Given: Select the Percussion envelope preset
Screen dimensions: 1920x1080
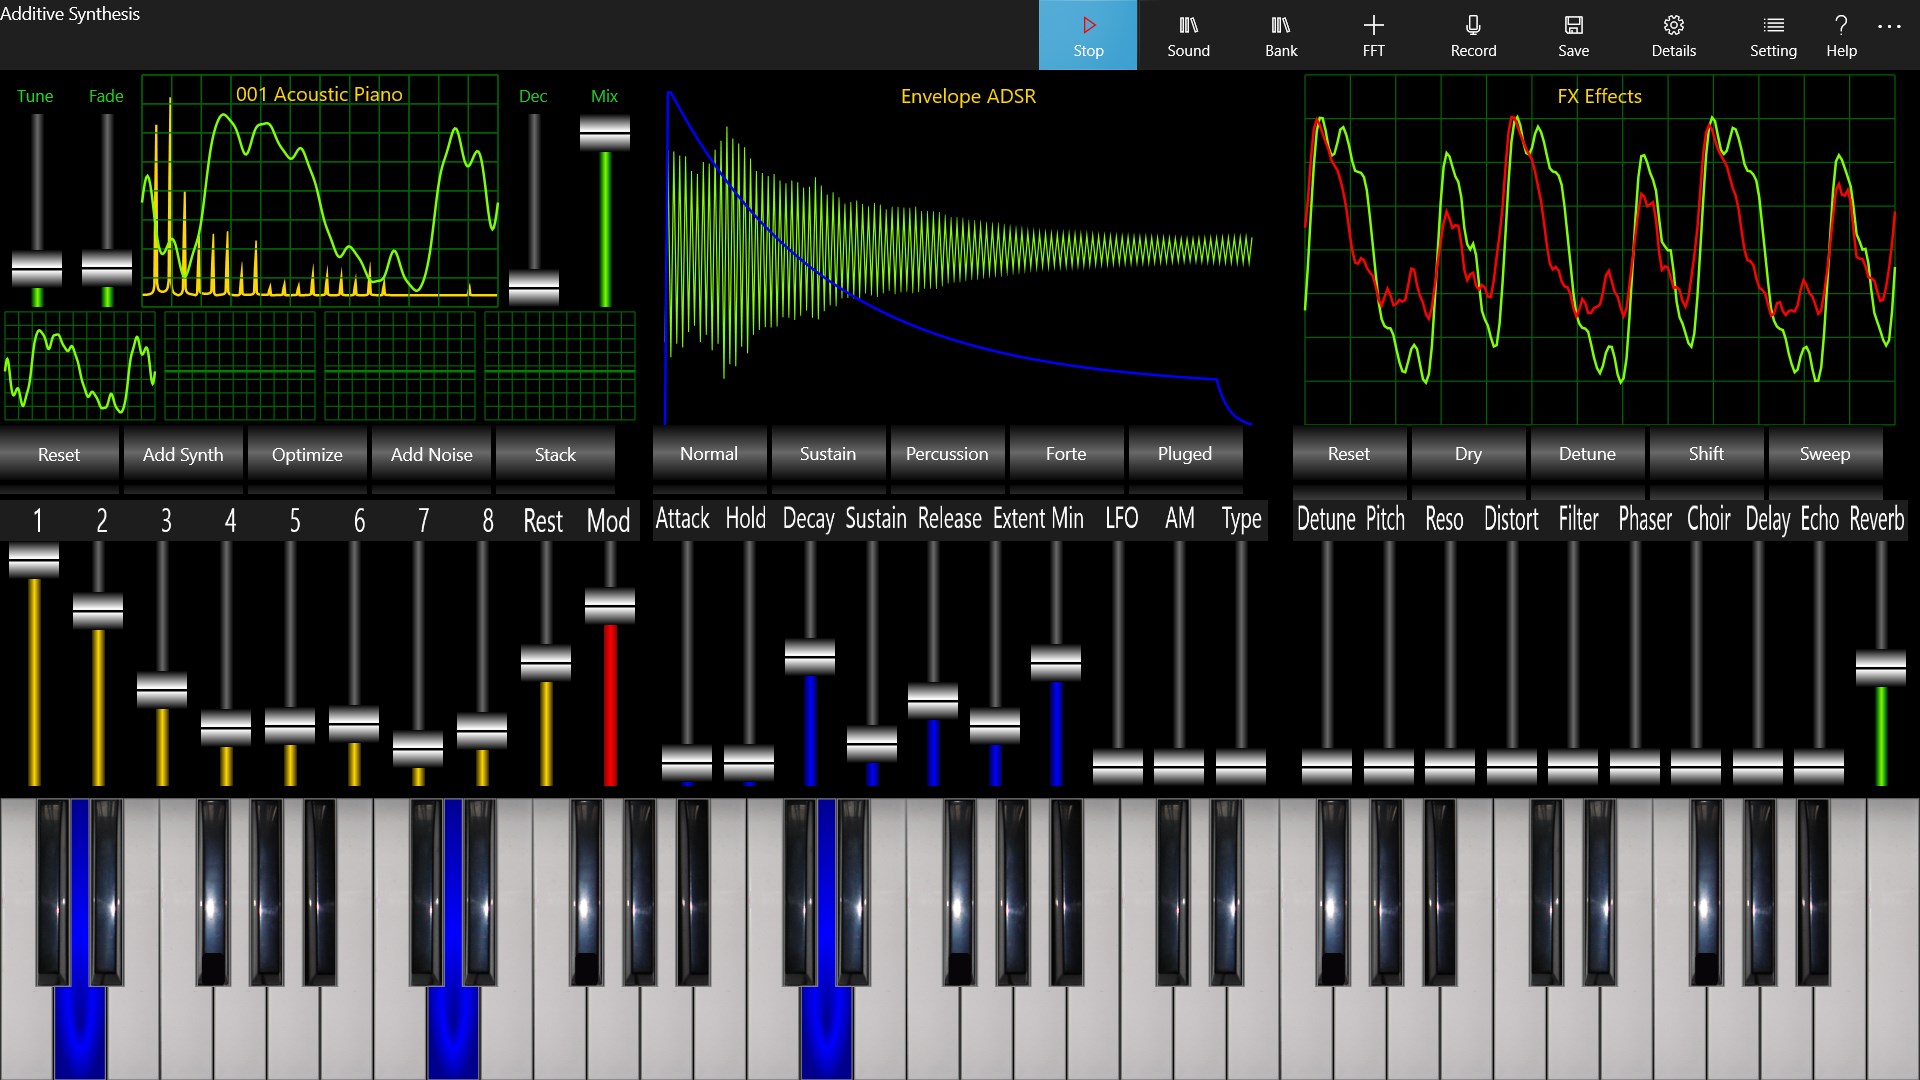Looking at the screenshot, I should pos(946,454).
